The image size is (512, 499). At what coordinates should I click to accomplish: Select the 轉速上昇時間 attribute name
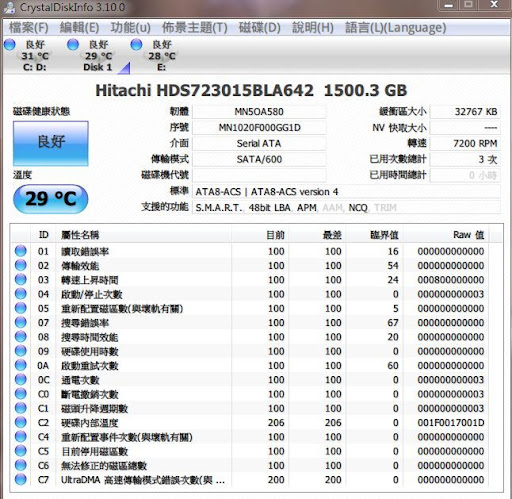[90, 280]
